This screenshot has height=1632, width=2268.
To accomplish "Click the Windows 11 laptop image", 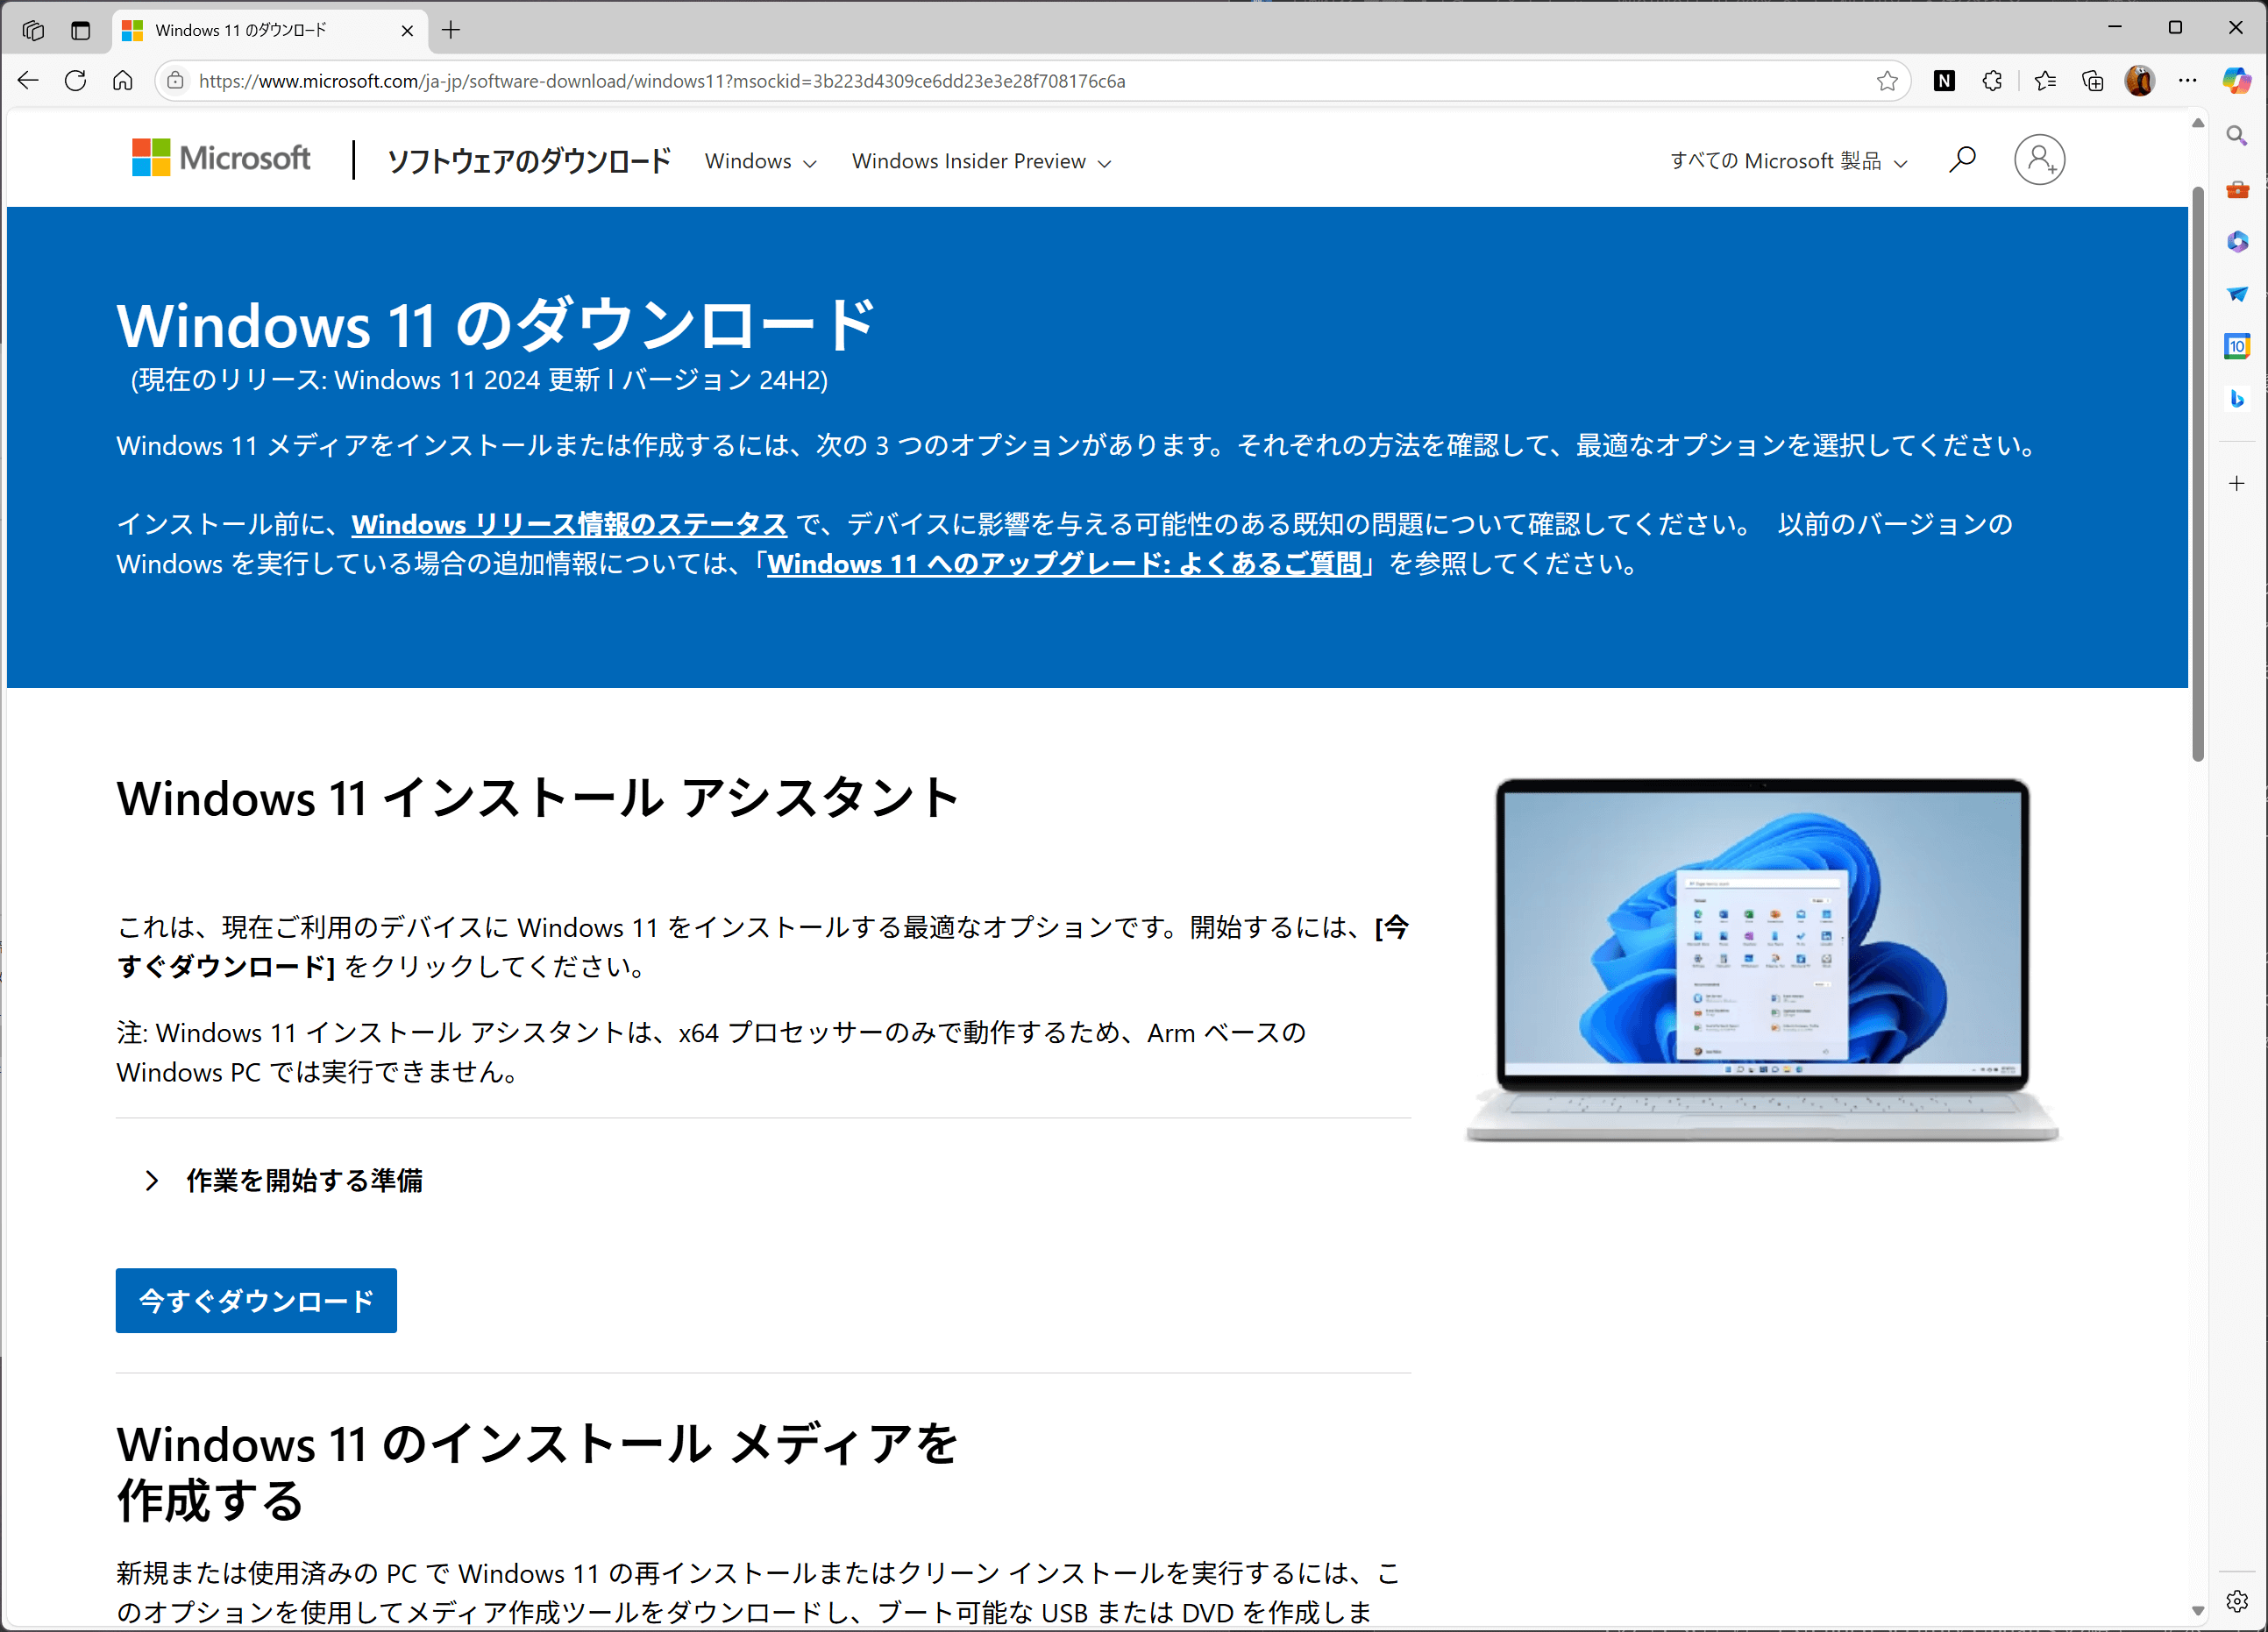I will click(x=1762, y=958).
